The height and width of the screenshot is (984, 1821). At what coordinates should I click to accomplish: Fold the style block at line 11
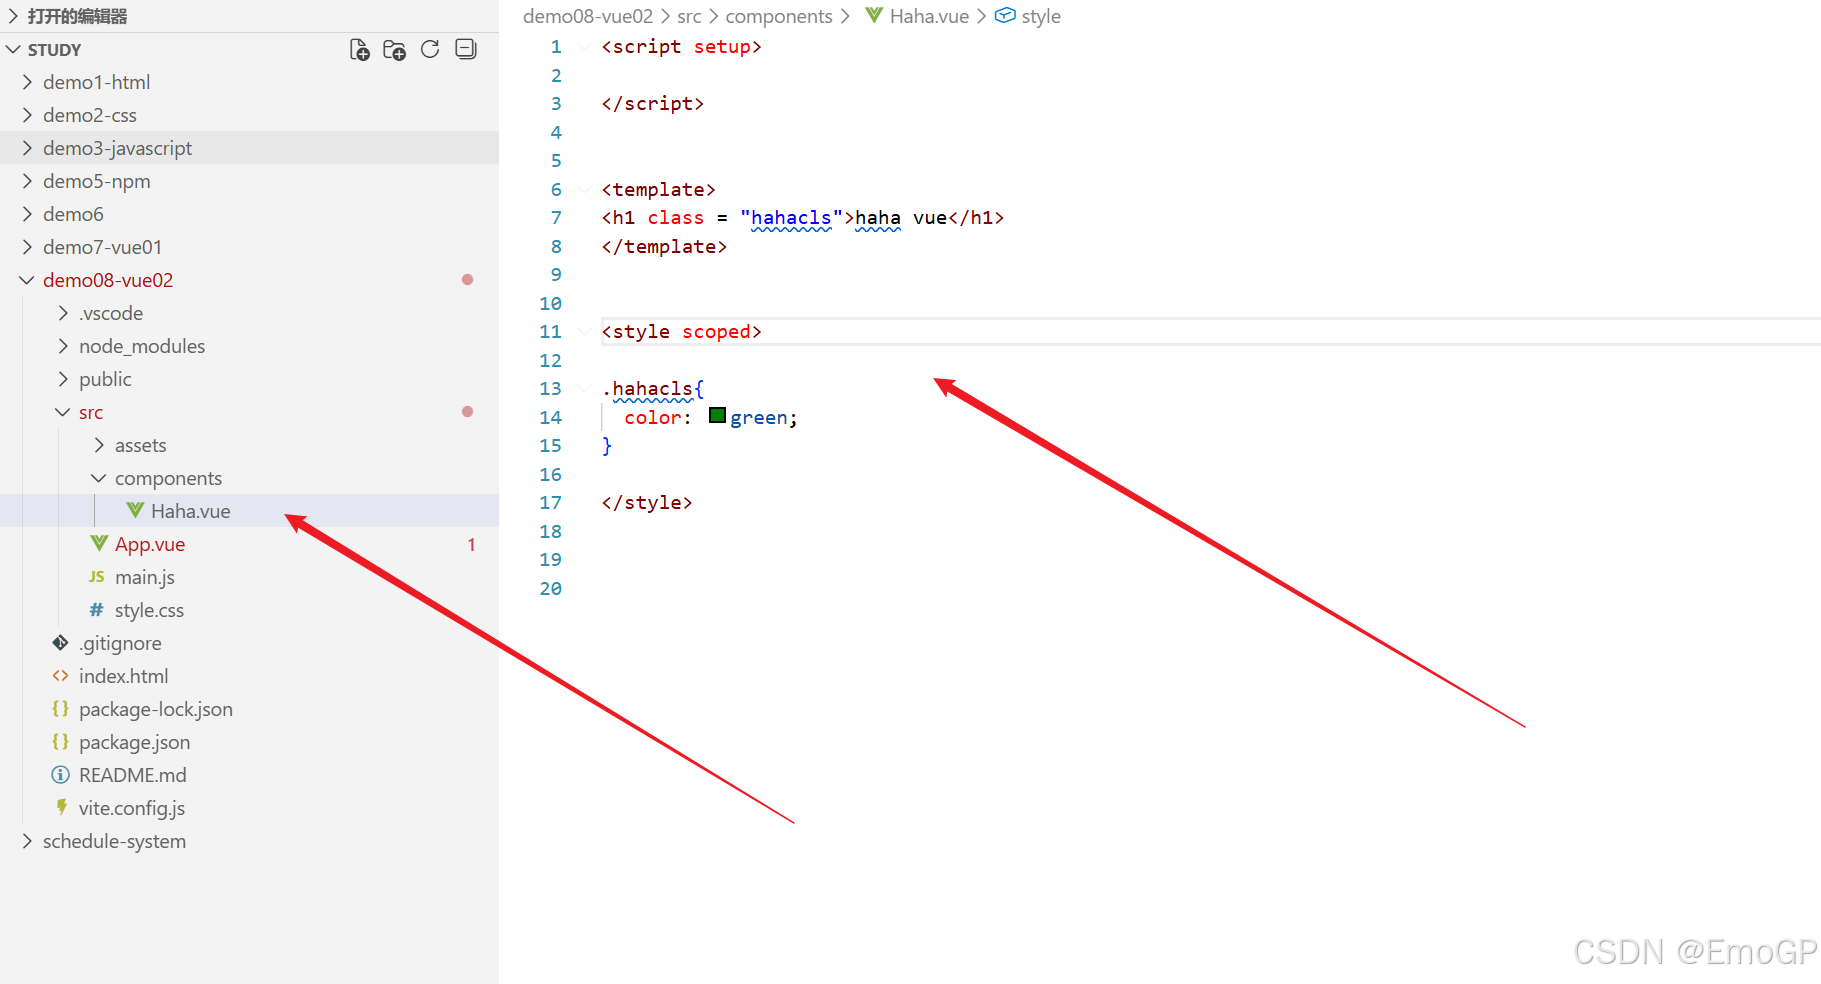[x=584, y=331]
